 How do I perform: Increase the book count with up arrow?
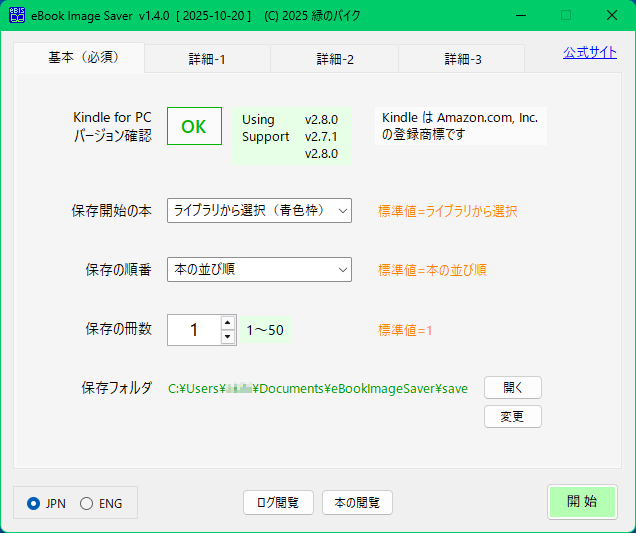point(228,322)
